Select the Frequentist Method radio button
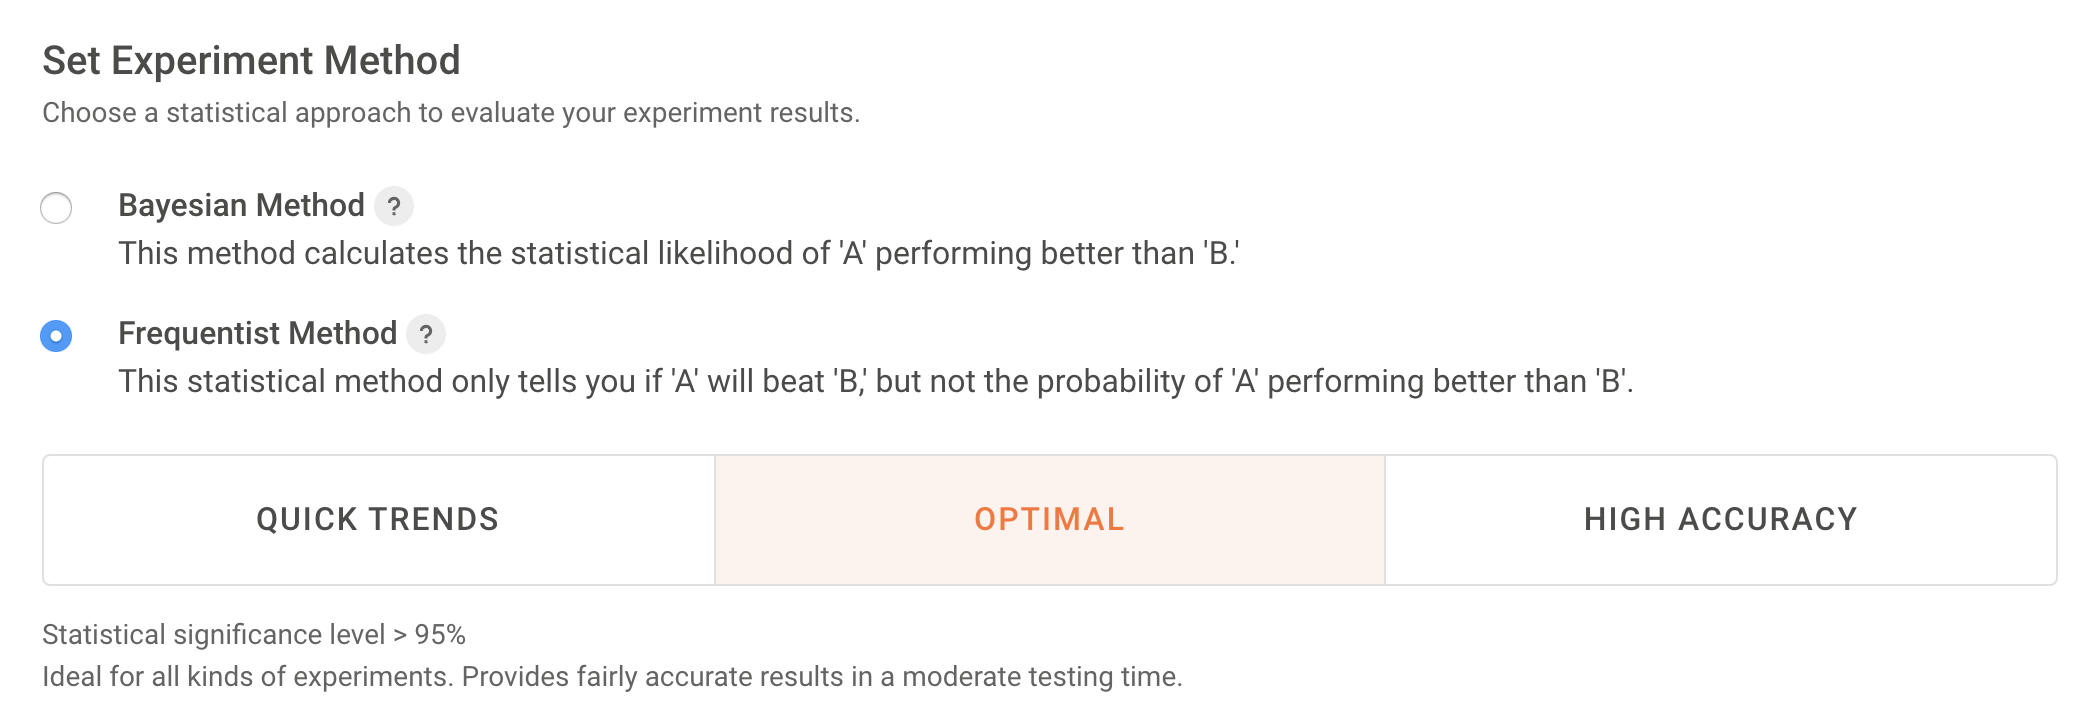This screenshot has width=2100, height=718. click(x=57, y=336)
